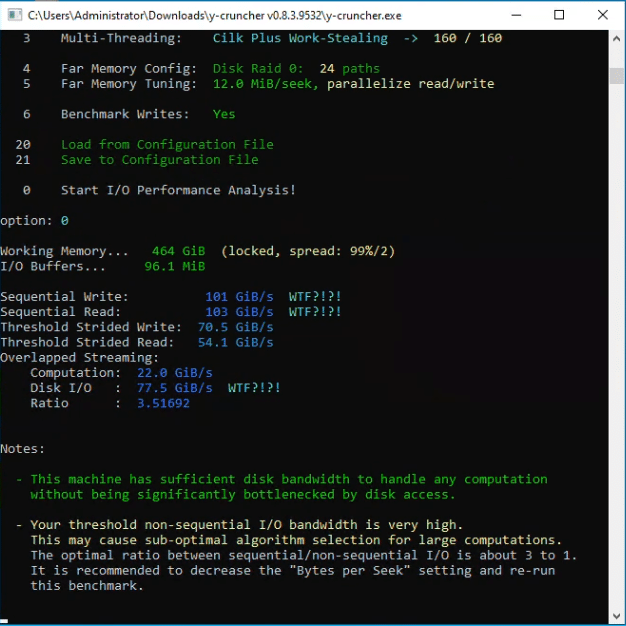The width and height of the screenshot is (626, 626).
Task: Click the scrollbar up arrow
Action: click(616, 39)
